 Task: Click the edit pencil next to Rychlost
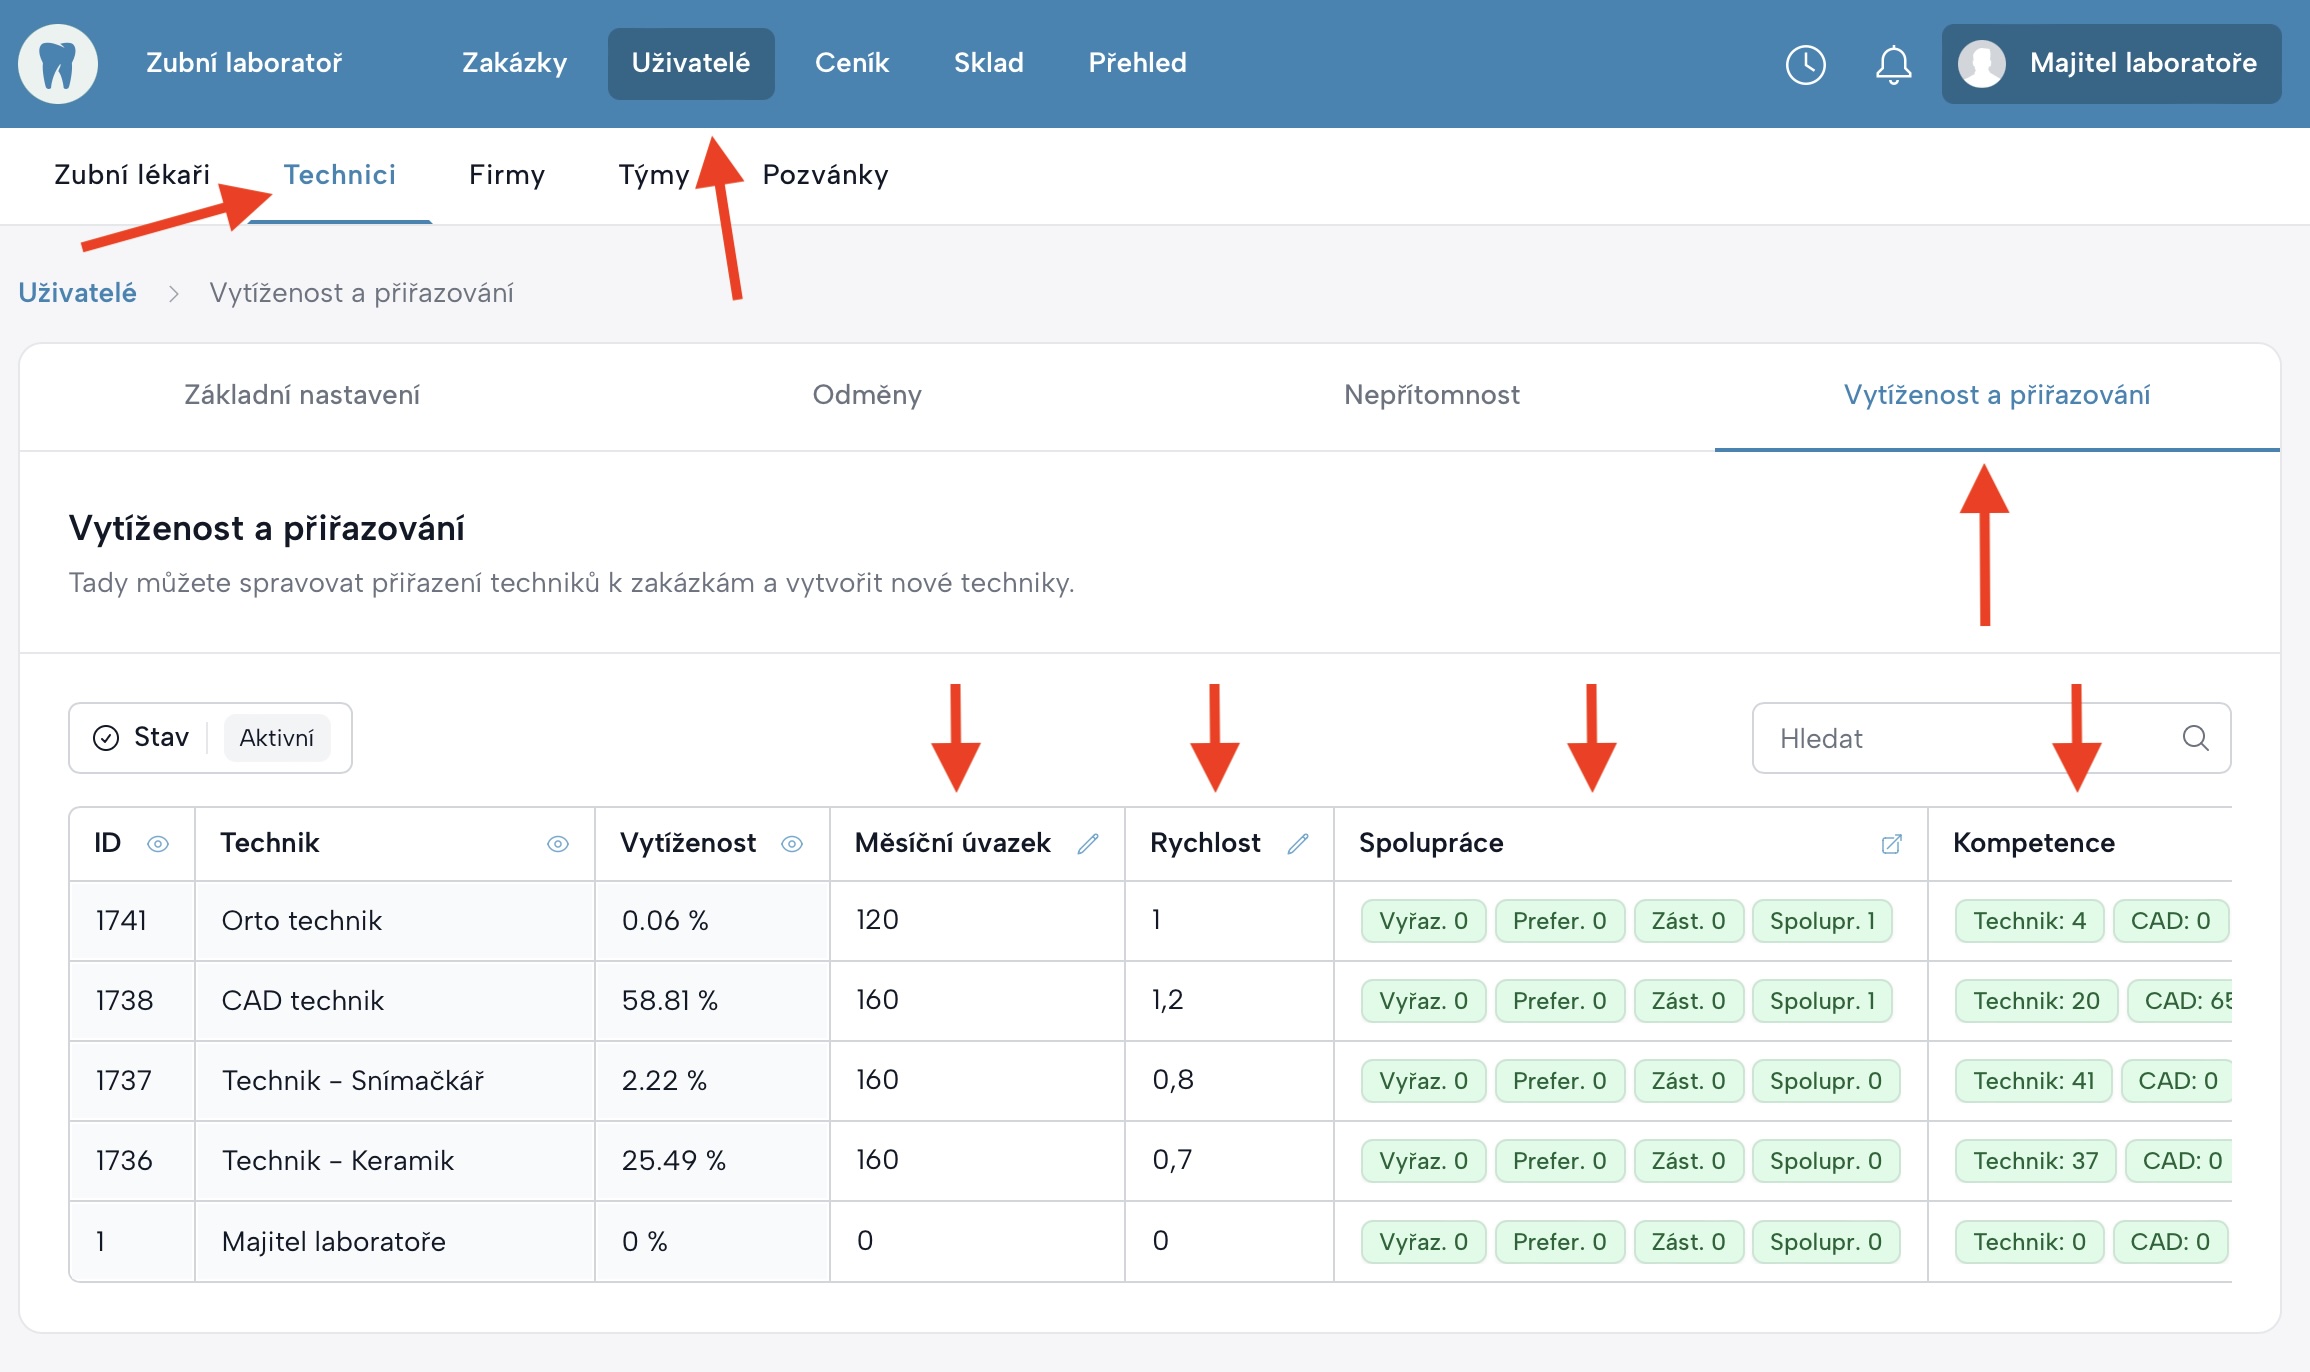(x=1298, y=844)
